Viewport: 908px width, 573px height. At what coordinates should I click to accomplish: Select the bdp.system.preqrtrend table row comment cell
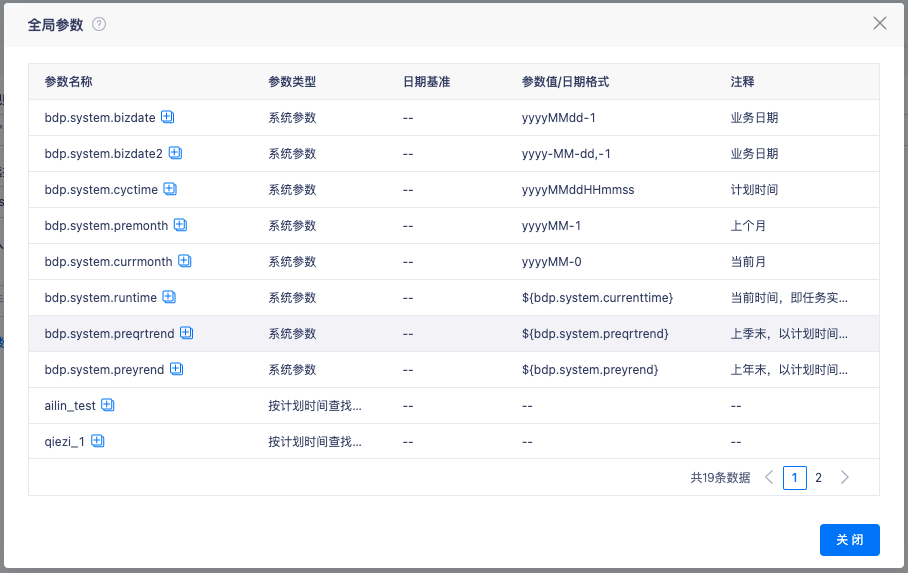tap(789, 333)
